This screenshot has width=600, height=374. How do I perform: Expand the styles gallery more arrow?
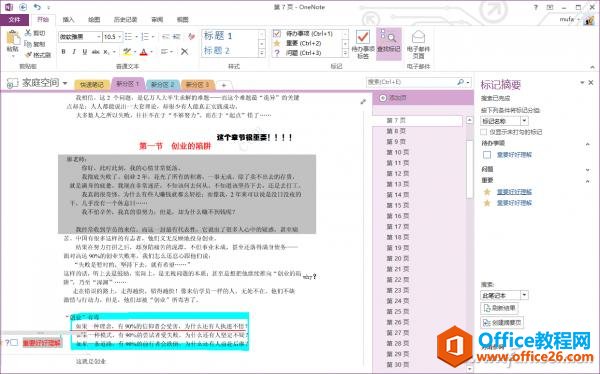click(262, 54)
